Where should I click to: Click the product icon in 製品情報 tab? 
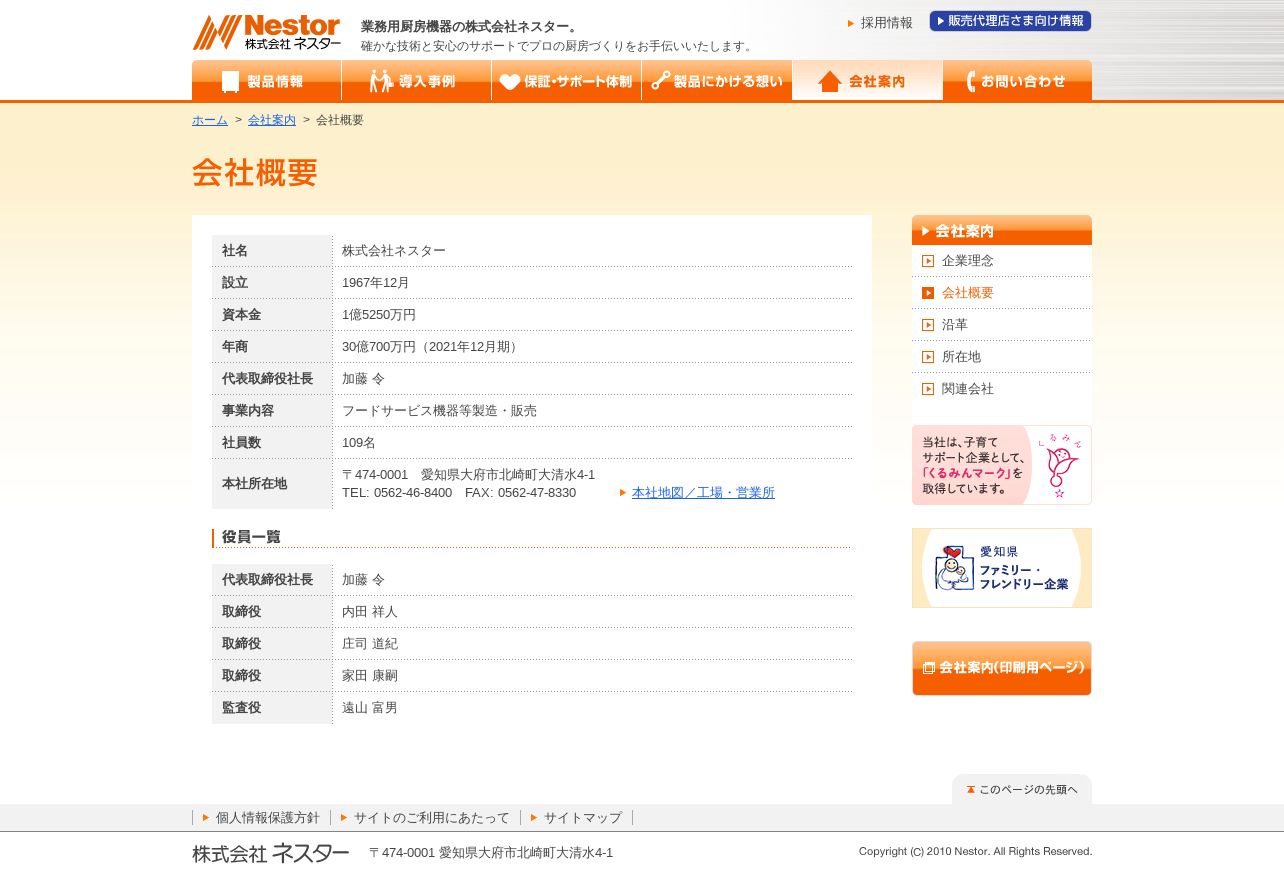[231, 82]
